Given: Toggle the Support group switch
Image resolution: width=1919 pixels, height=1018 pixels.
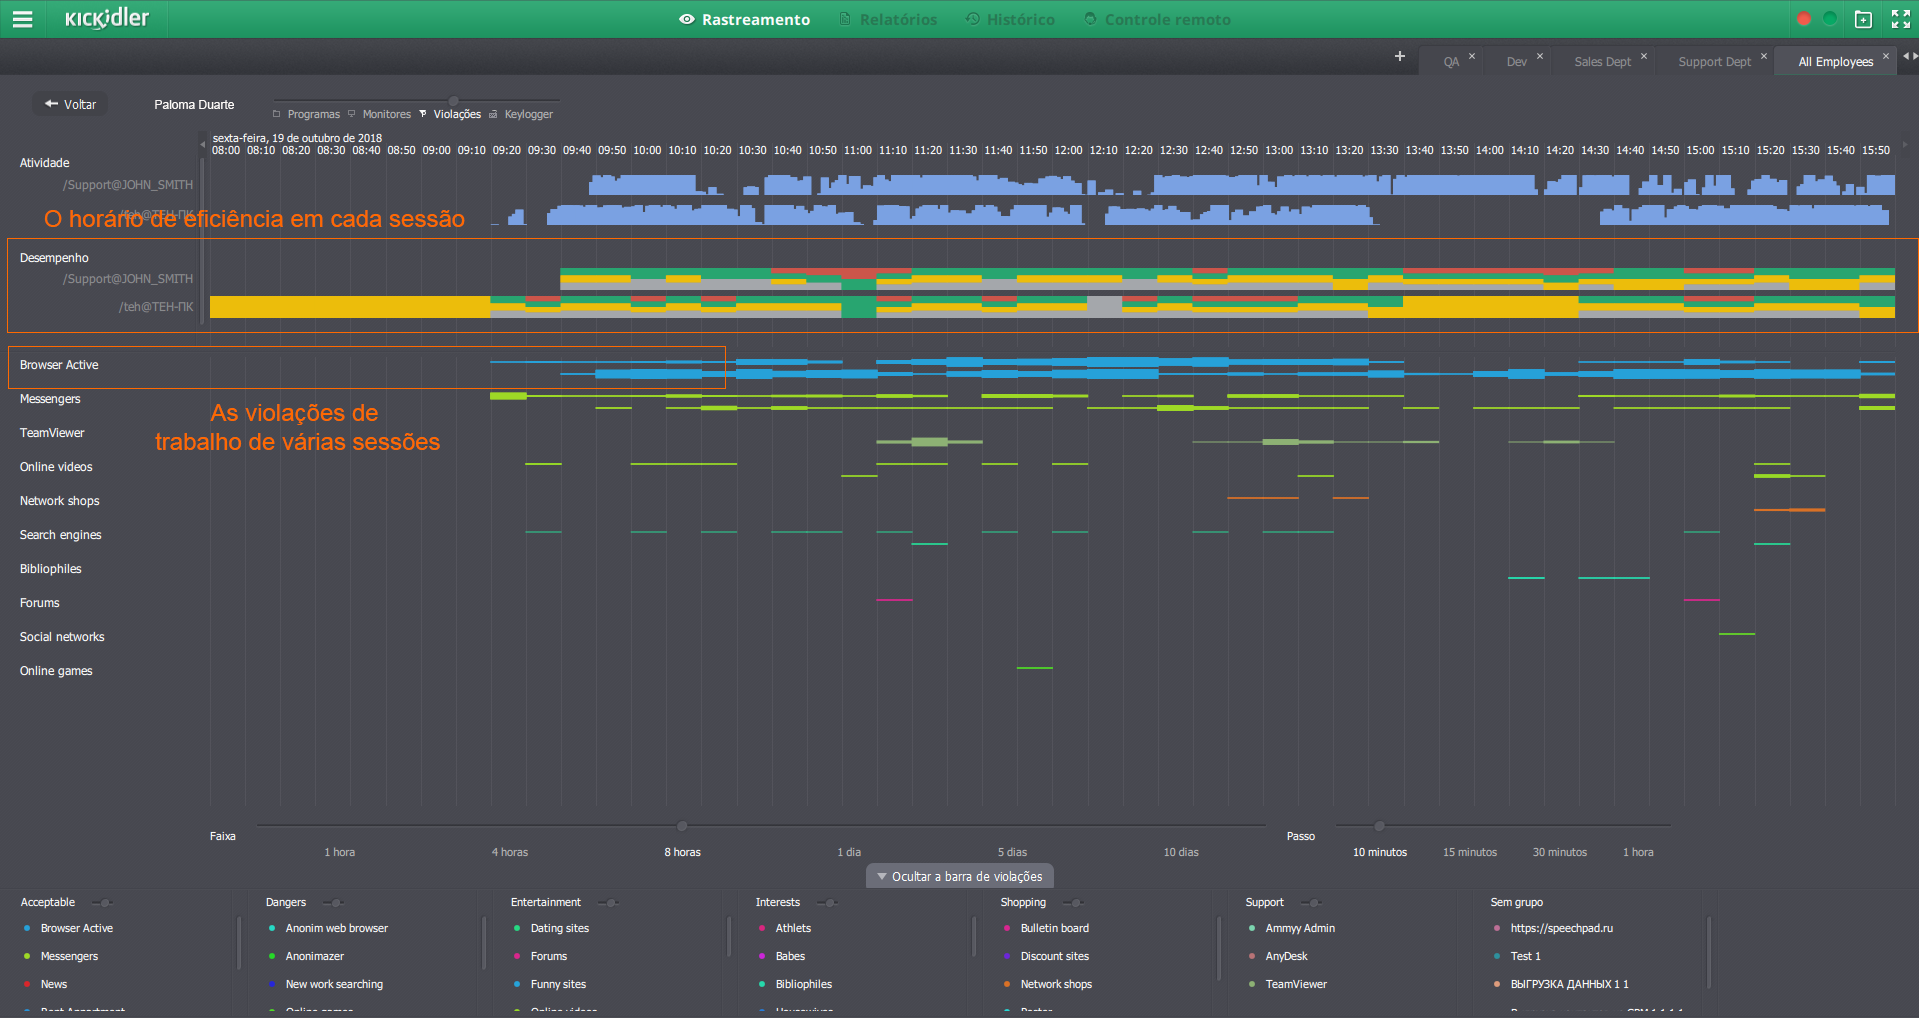Looking at the screenshot, I should pos(1311,903).
